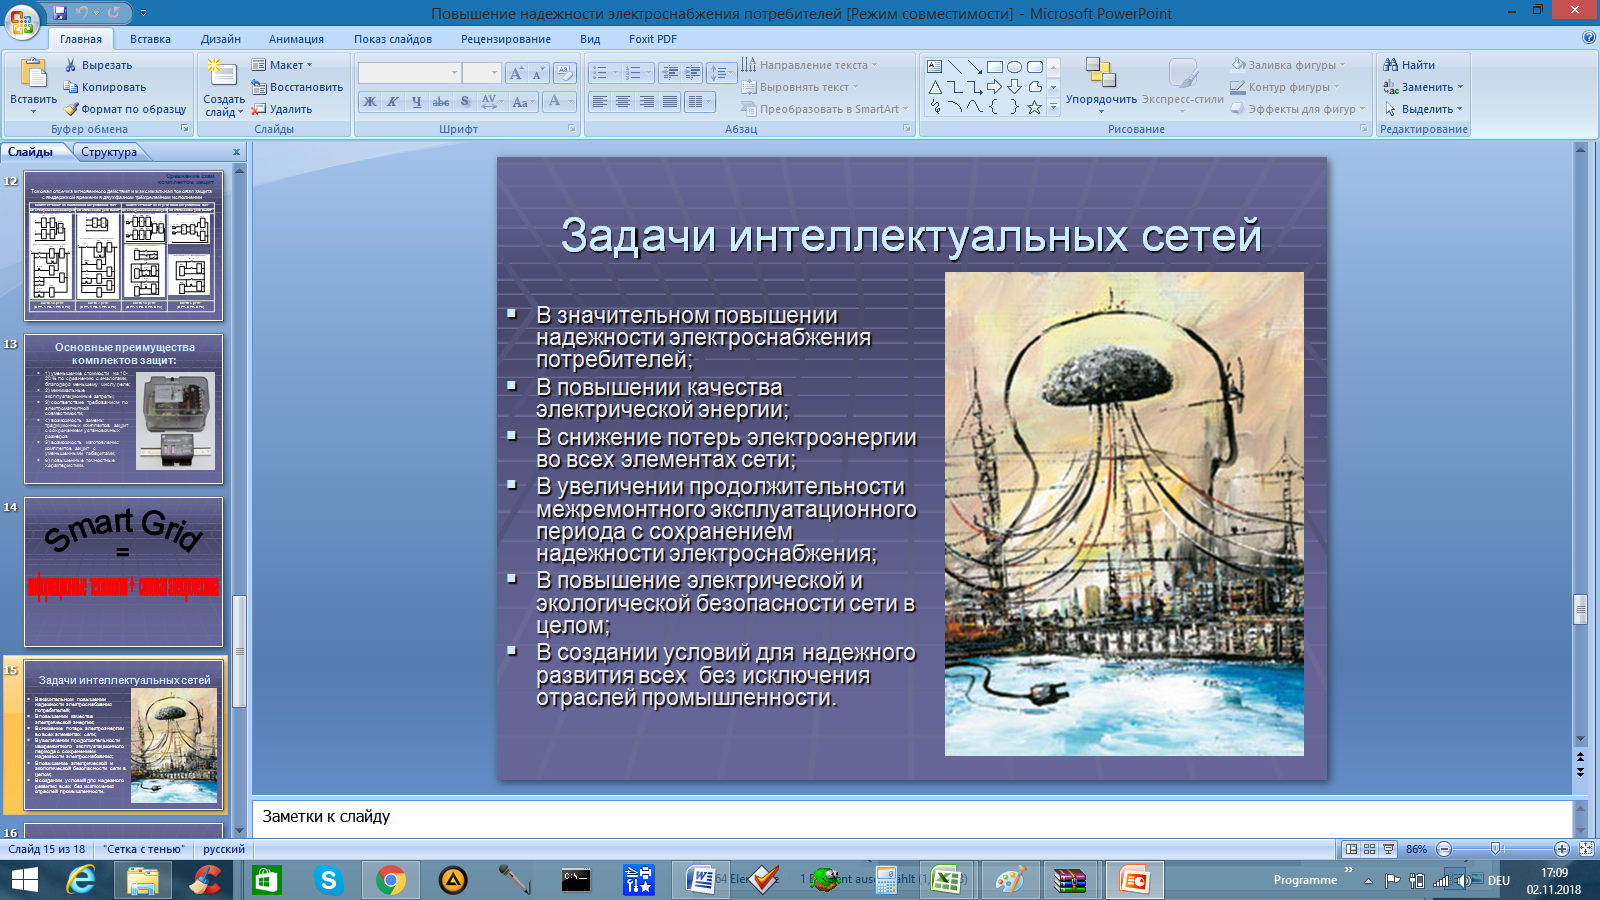Viewport: 1600px width, 900px height.
Task: Open character spacing (AV) dropdown
Action: [491, 102]
